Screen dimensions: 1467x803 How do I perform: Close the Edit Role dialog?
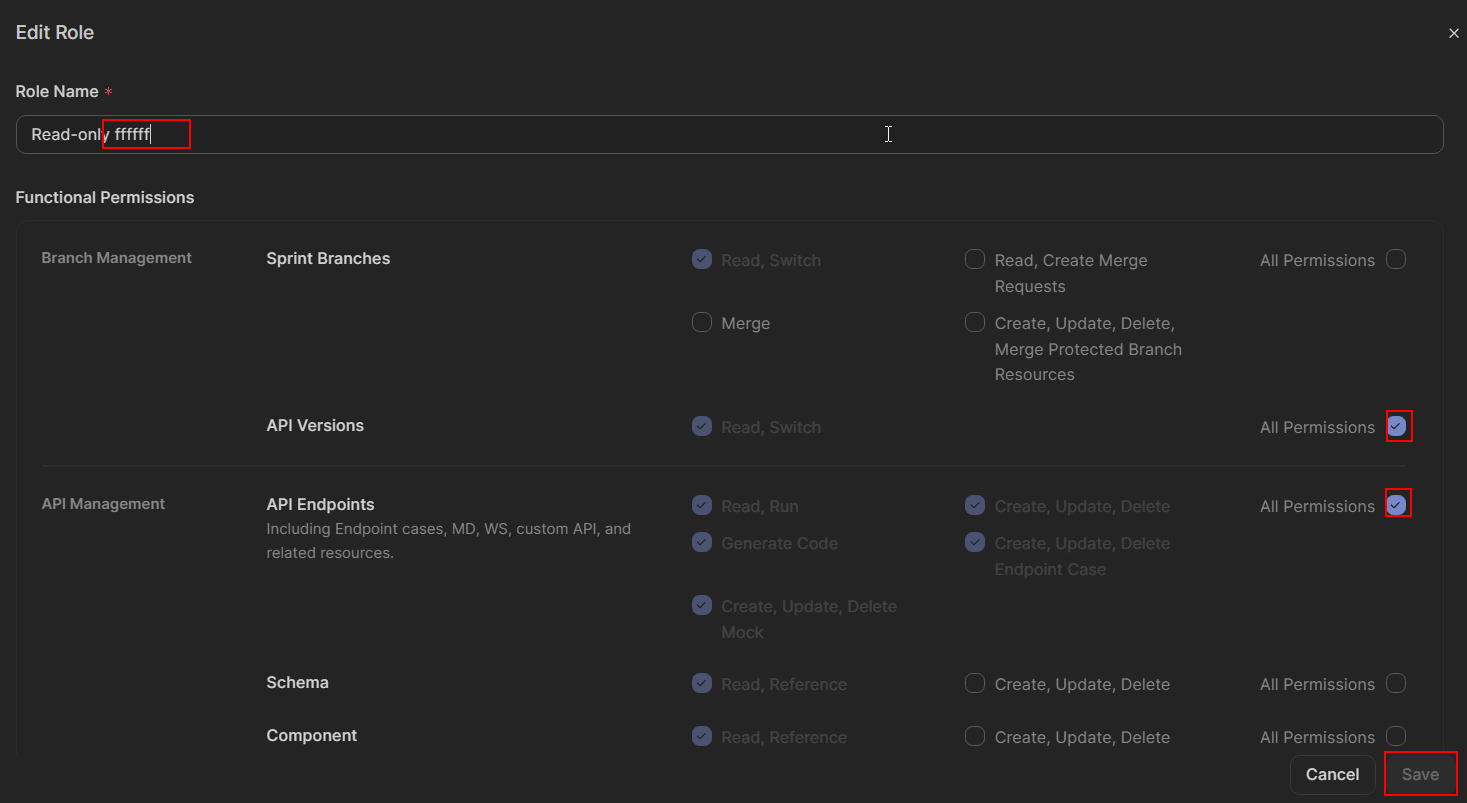point(1453,34)
